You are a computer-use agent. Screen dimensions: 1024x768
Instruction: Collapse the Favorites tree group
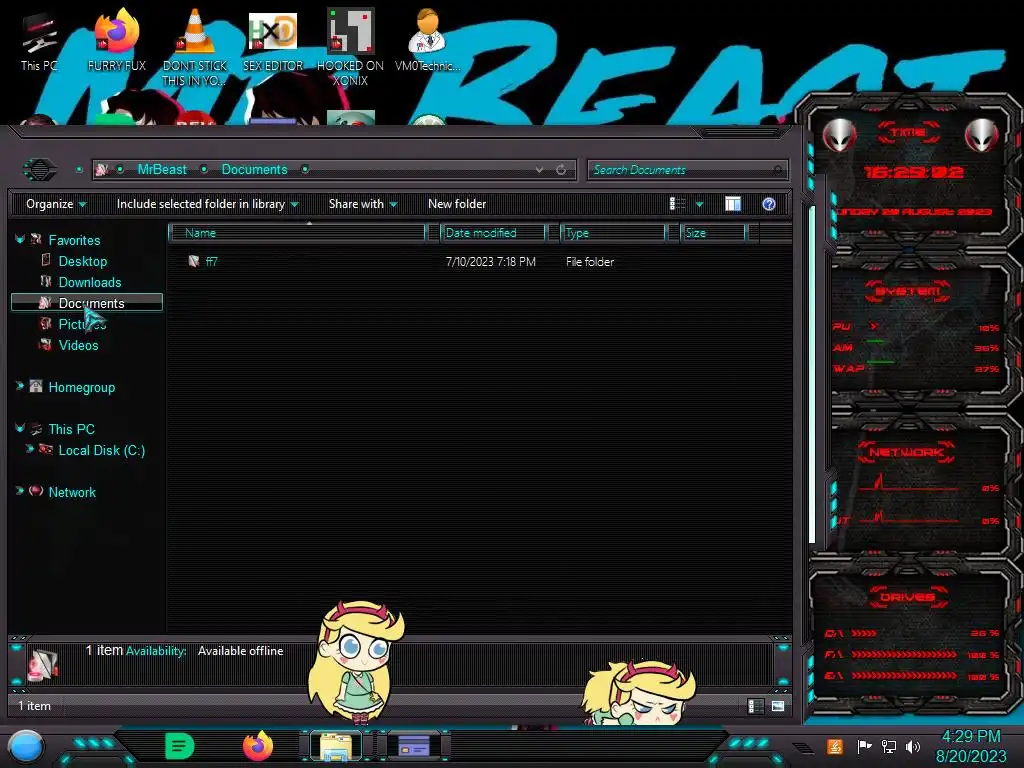point(20,240)
